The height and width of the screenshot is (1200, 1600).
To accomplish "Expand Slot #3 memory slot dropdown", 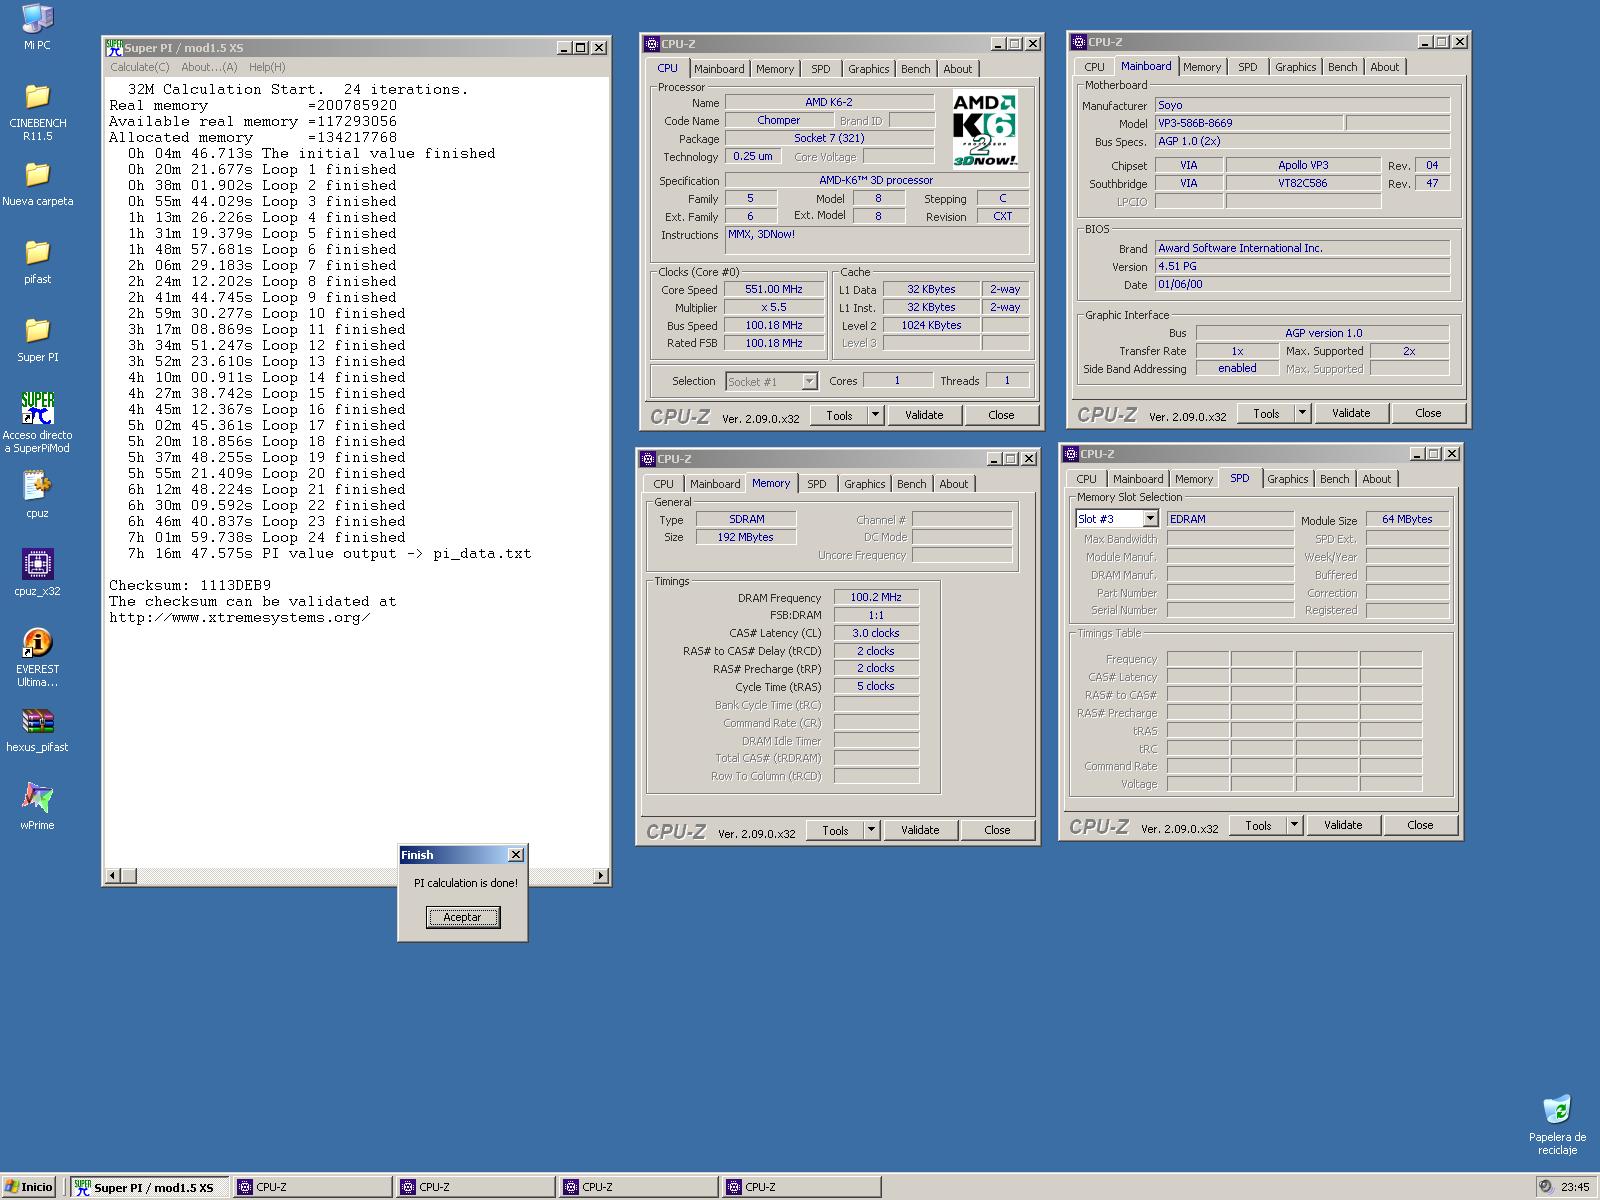I will point(1150,519).
